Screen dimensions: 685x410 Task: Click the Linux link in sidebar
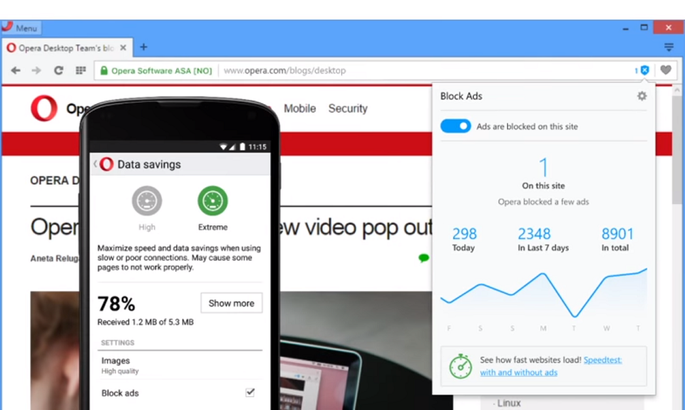pyautogui.click(x=509, y=403)
